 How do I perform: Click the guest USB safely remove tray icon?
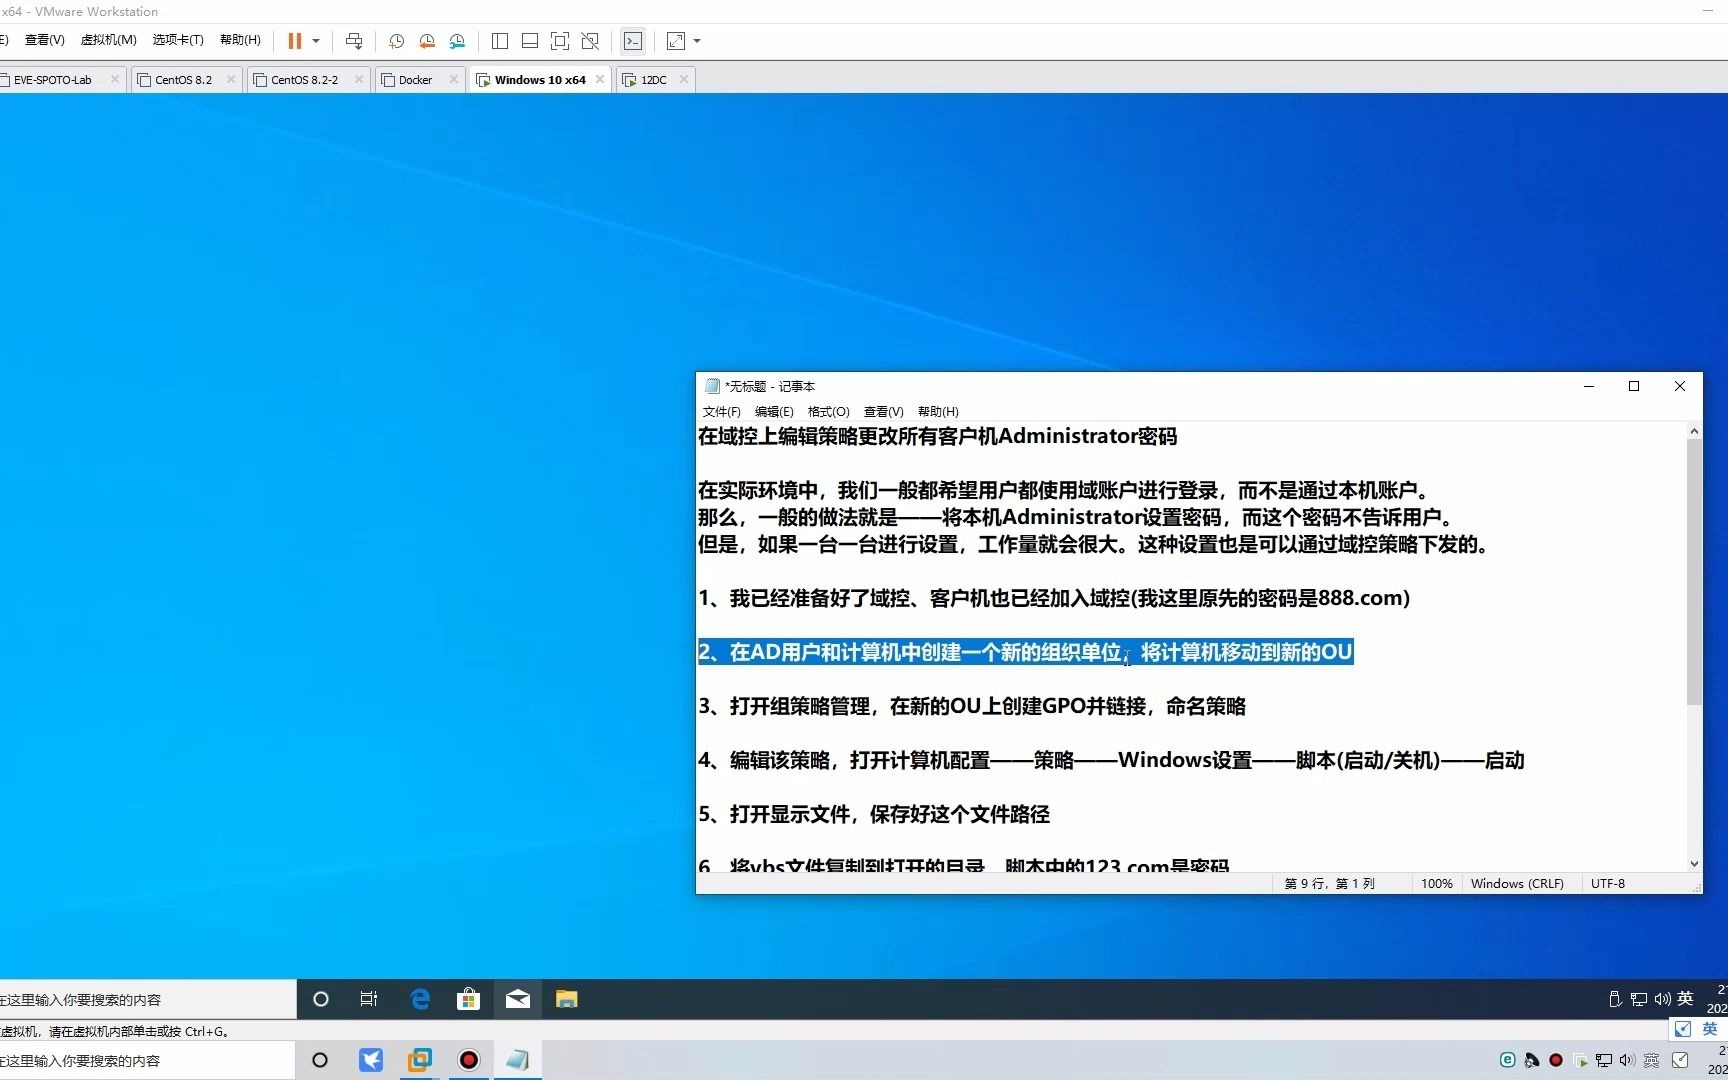tap(1615, 999)
